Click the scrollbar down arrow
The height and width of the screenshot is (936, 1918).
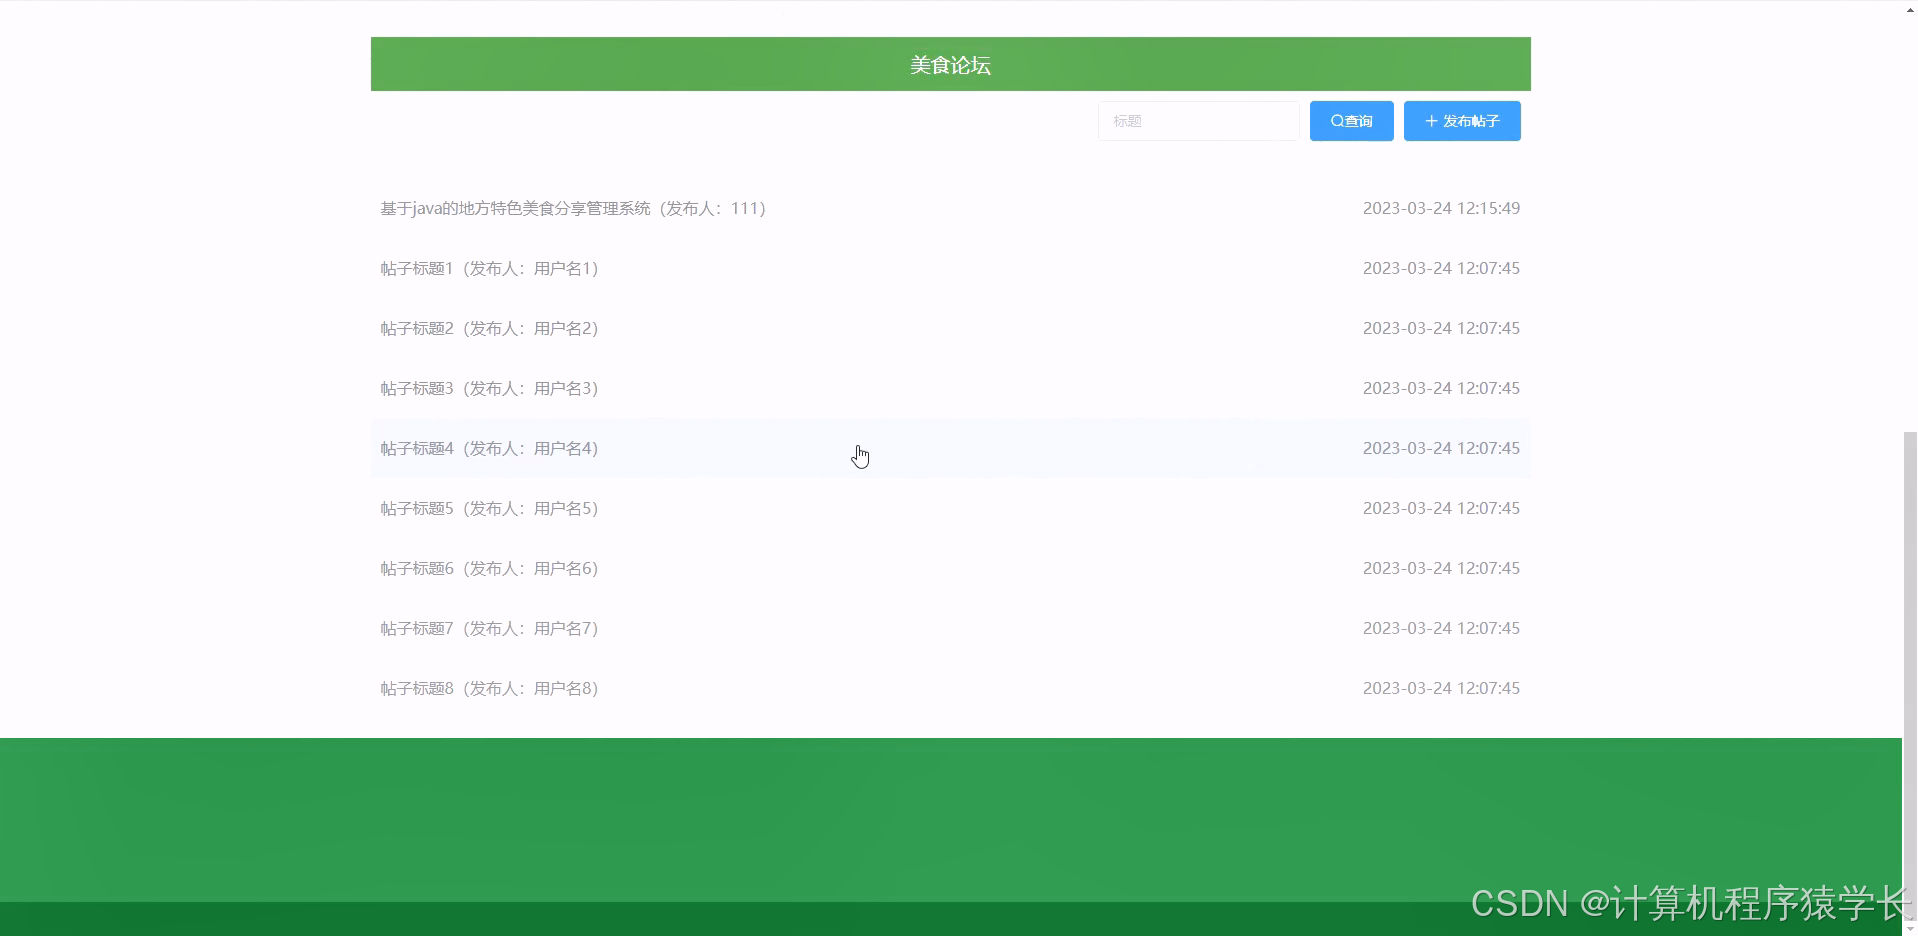1910,927
